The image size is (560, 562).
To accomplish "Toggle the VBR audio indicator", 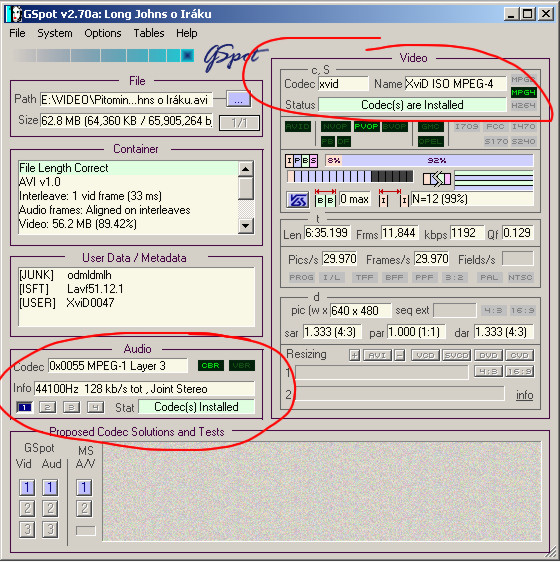I will coord(242,366).
